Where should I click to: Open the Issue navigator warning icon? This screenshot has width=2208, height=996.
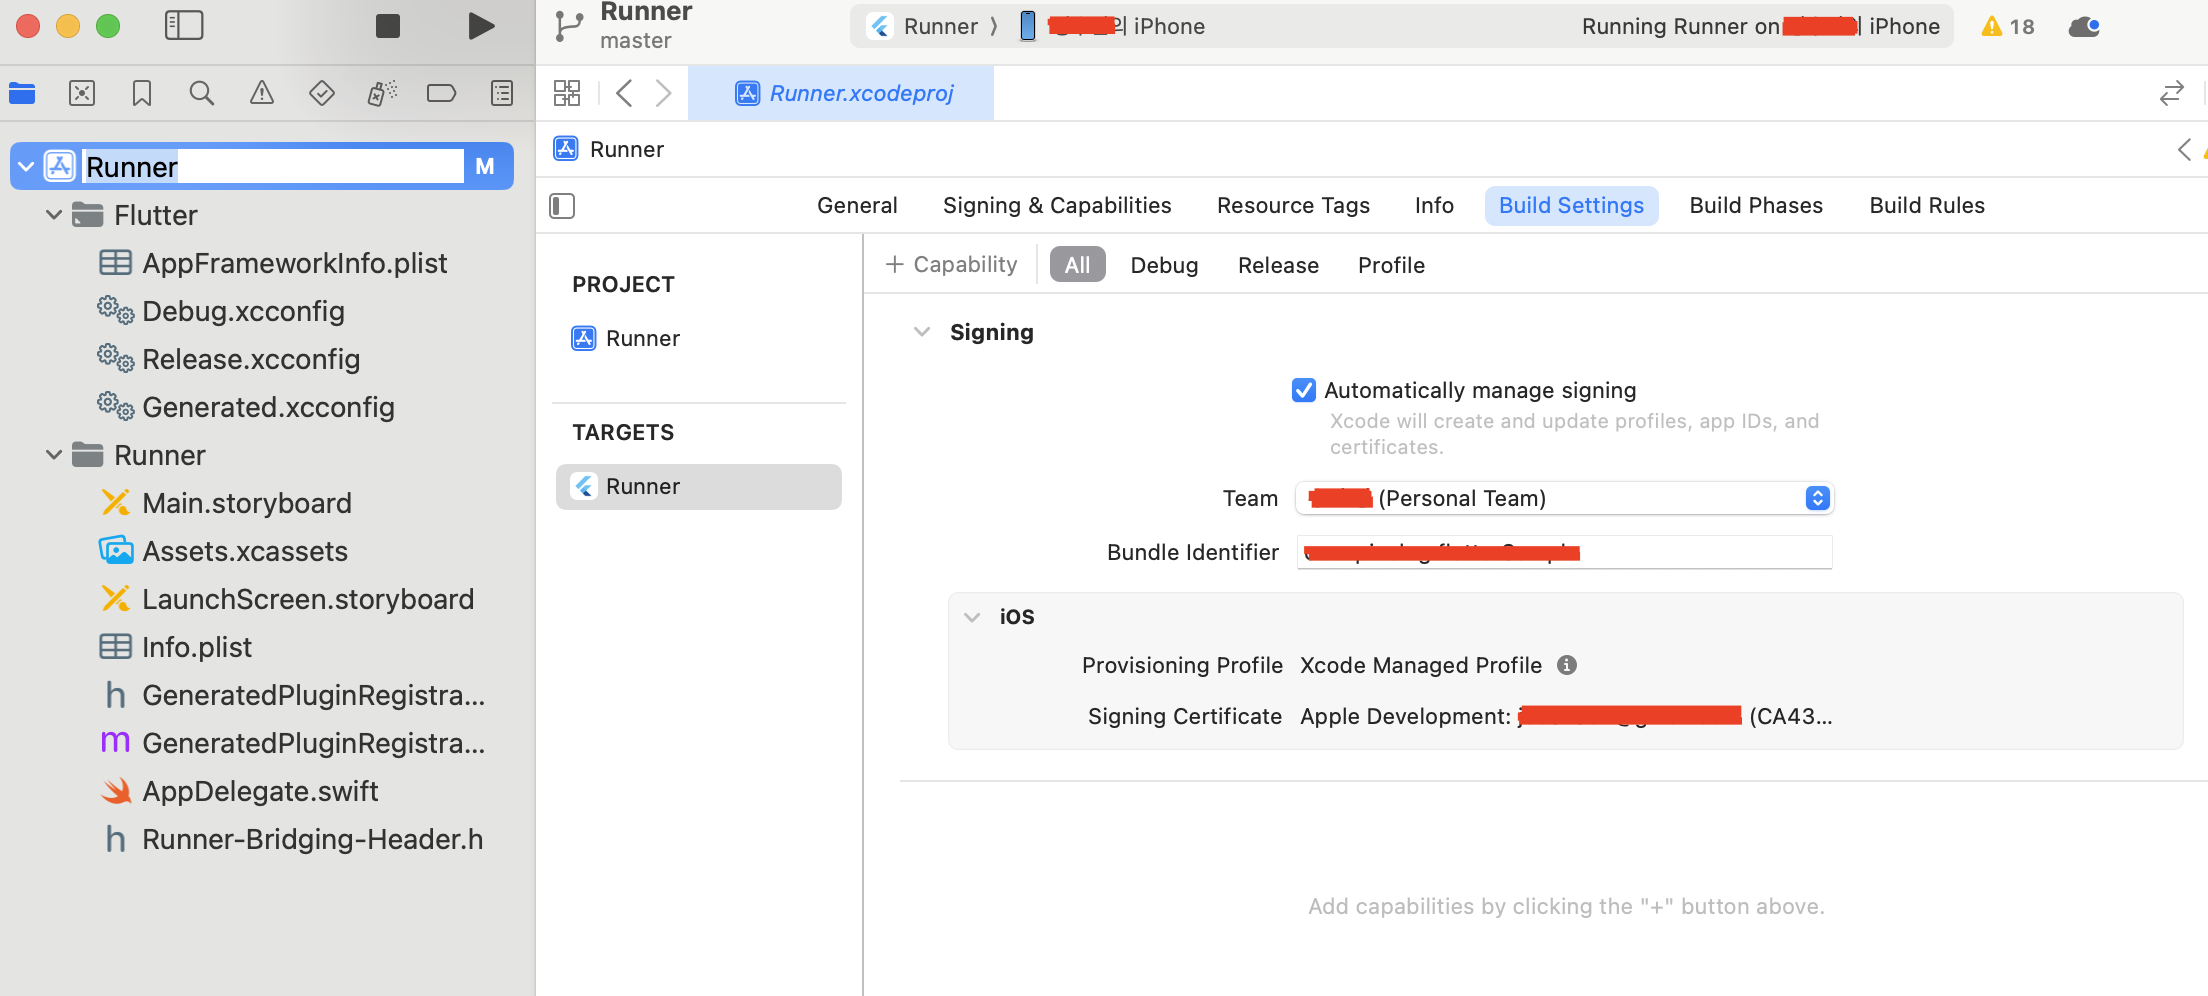[x=262, y=94]
